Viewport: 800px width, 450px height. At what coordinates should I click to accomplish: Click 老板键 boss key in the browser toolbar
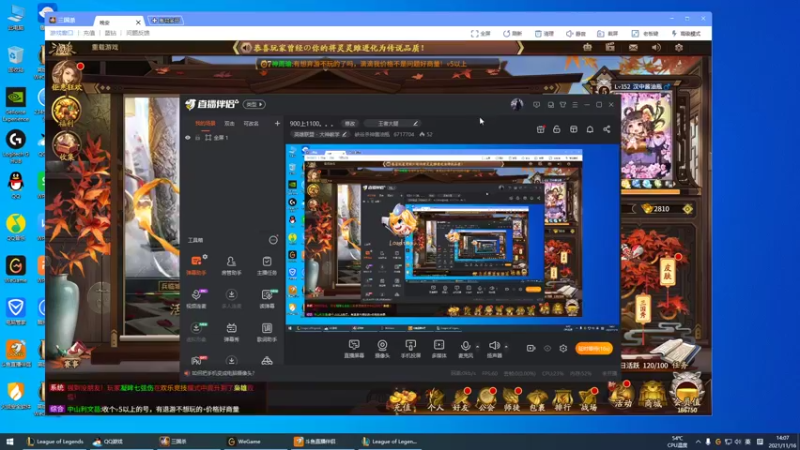(x=644, y=33)
